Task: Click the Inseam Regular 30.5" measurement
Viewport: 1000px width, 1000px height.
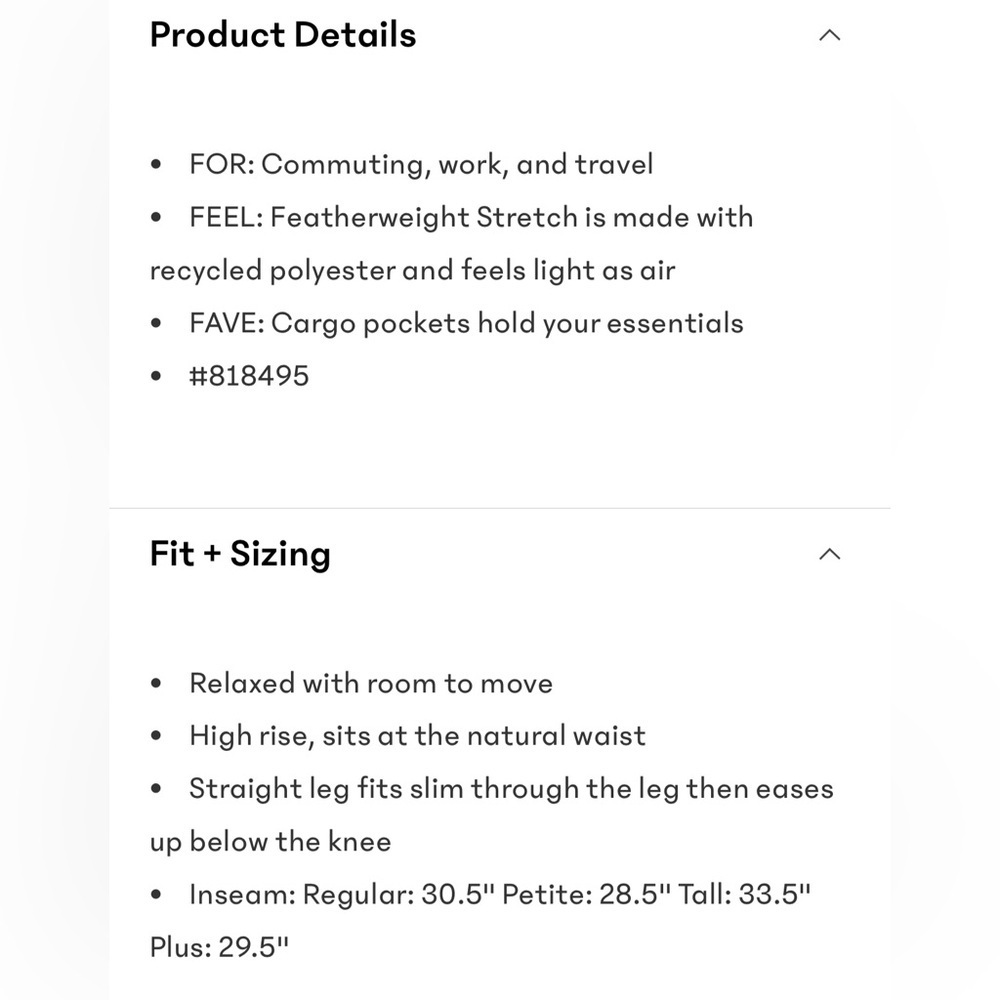Action: (x=342, y=894)
